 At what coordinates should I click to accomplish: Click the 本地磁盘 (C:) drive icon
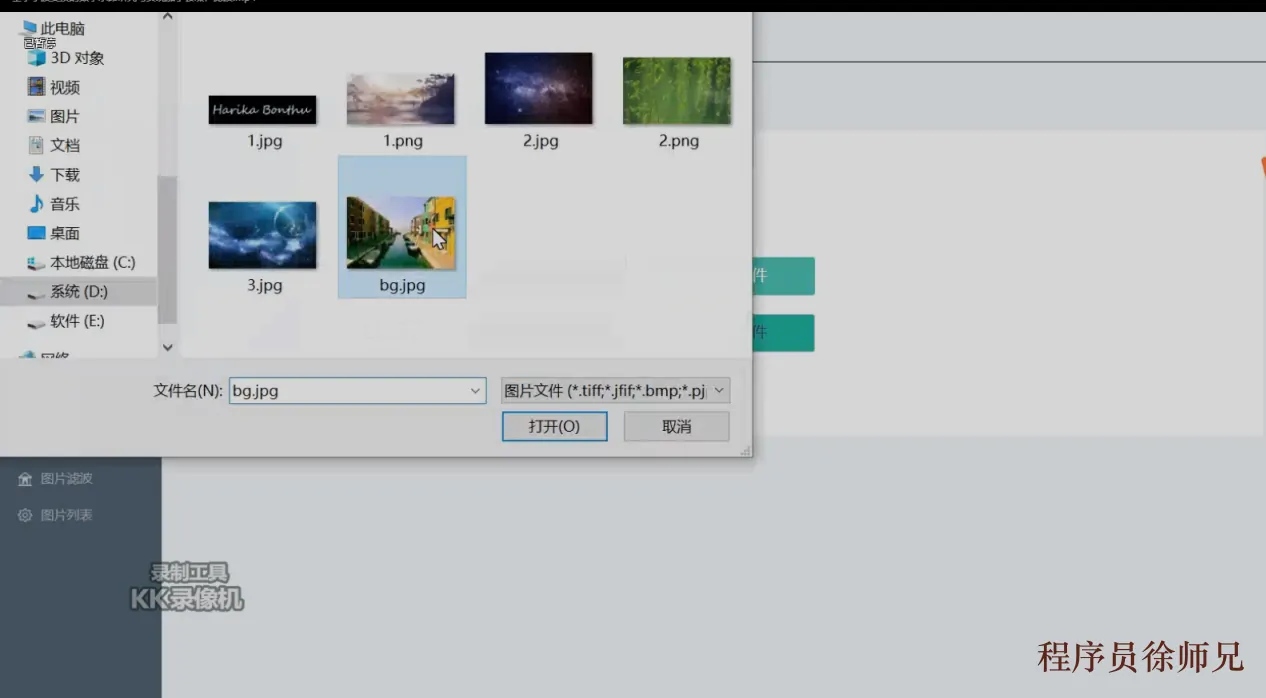point(37,263)
